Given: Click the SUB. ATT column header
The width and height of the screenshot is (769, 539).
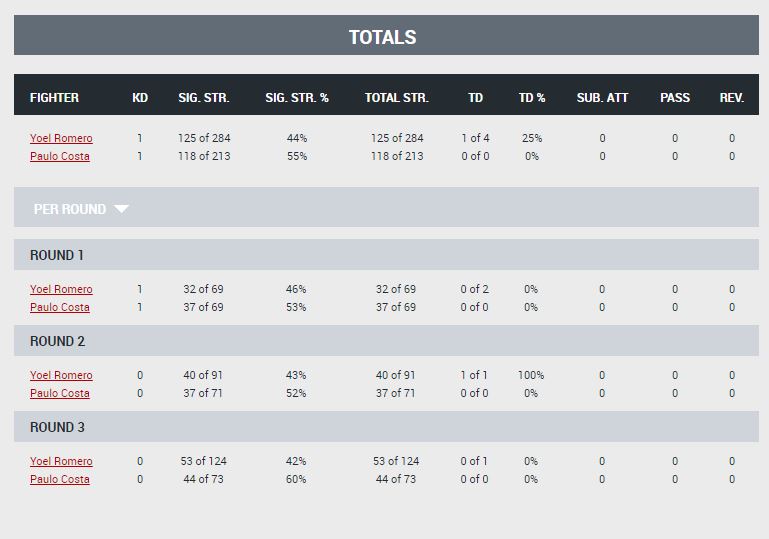Looking at the screenshot, I should tap(602, 98).
